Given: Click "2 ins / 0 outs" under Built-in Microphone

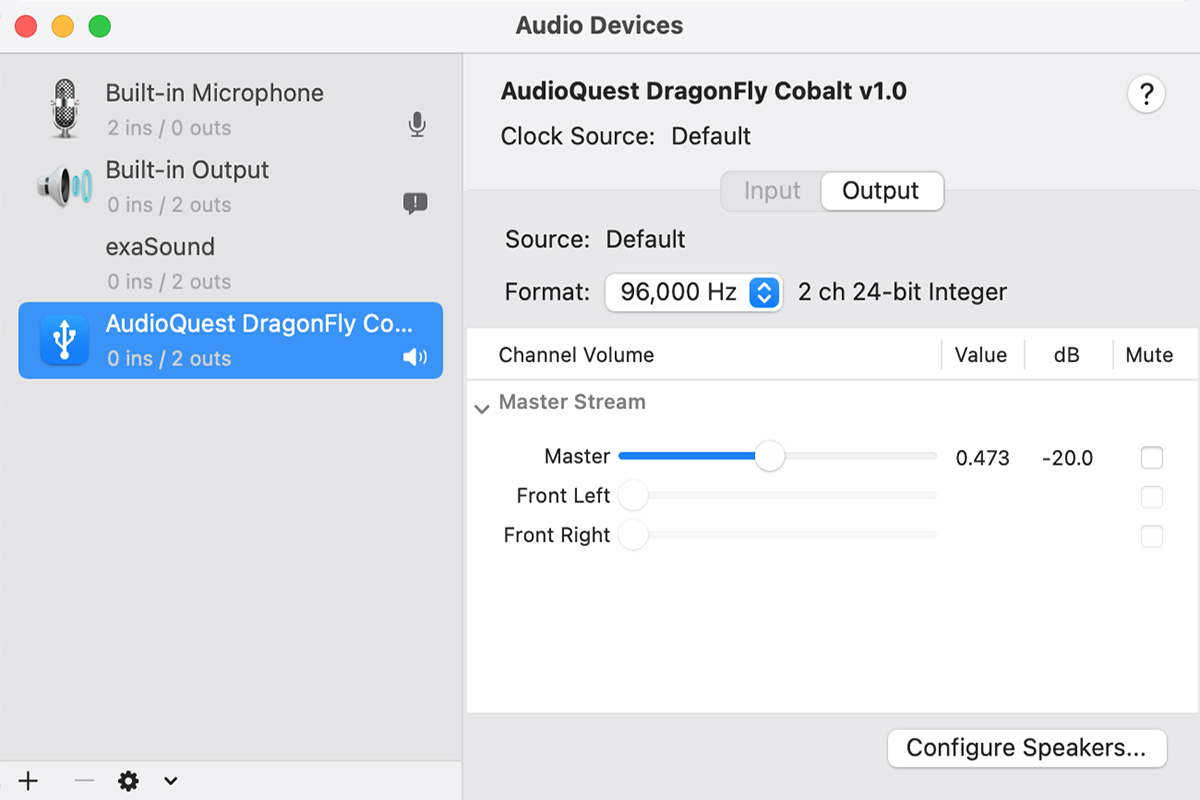Looking at the screenshot, I should click(169, 128).
